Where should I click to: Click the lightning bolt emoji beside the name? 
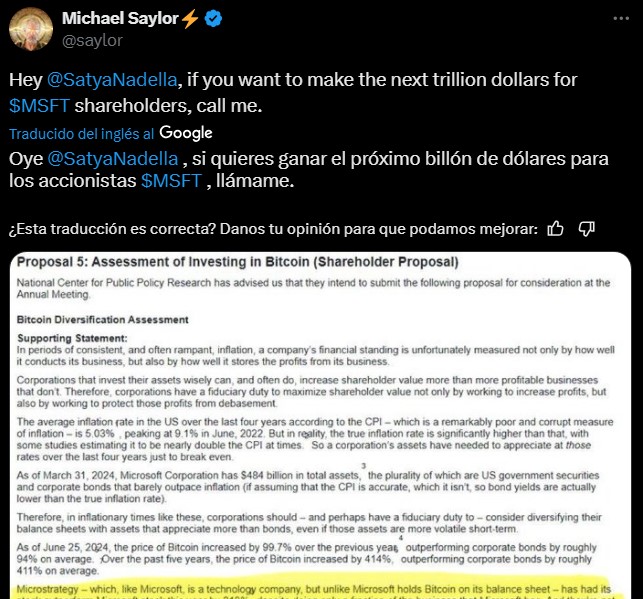(x=190, y=19)
